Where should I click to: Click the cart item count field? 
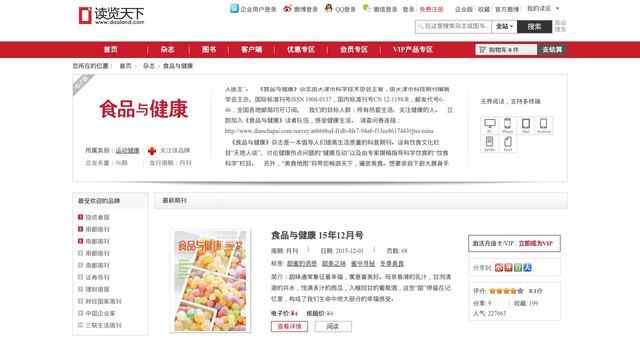point(506,50)
